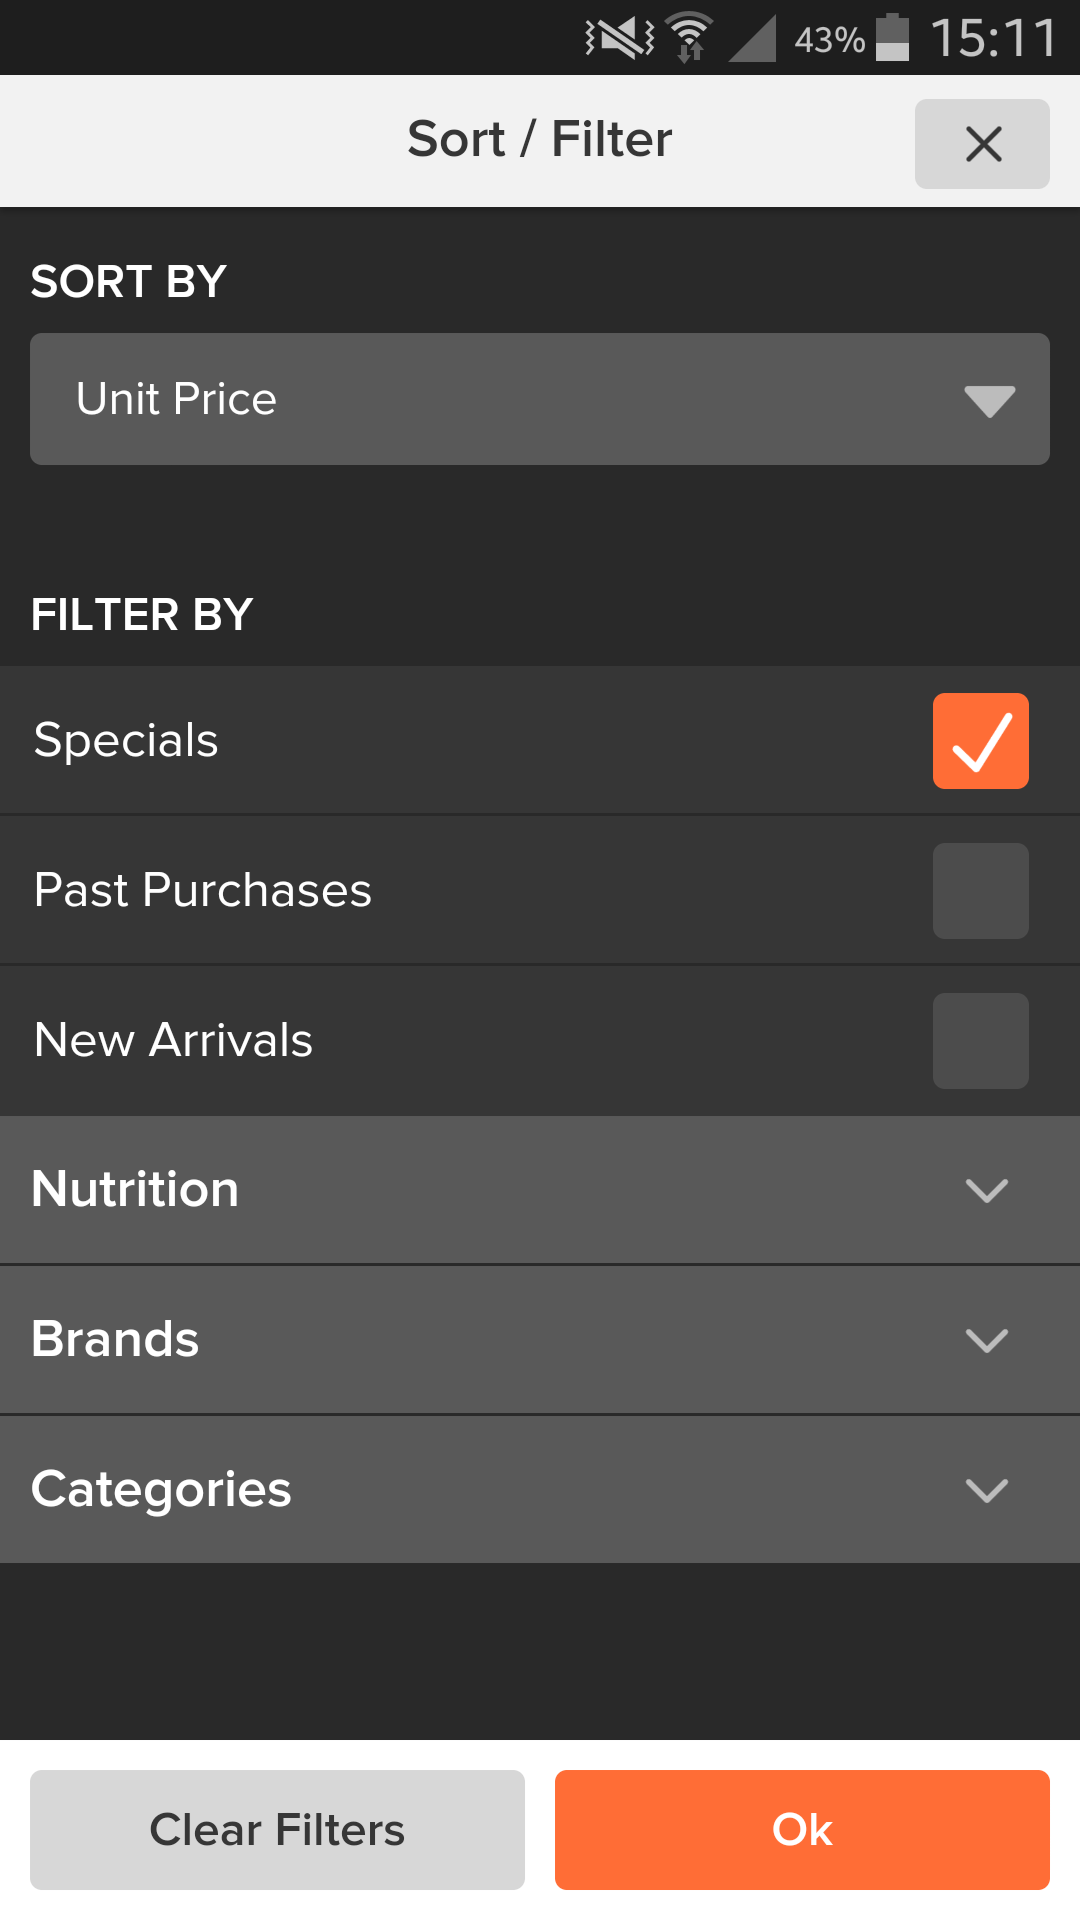
Task: Tap the Unit Price dropdown arrow
Action: pos(989,400)
